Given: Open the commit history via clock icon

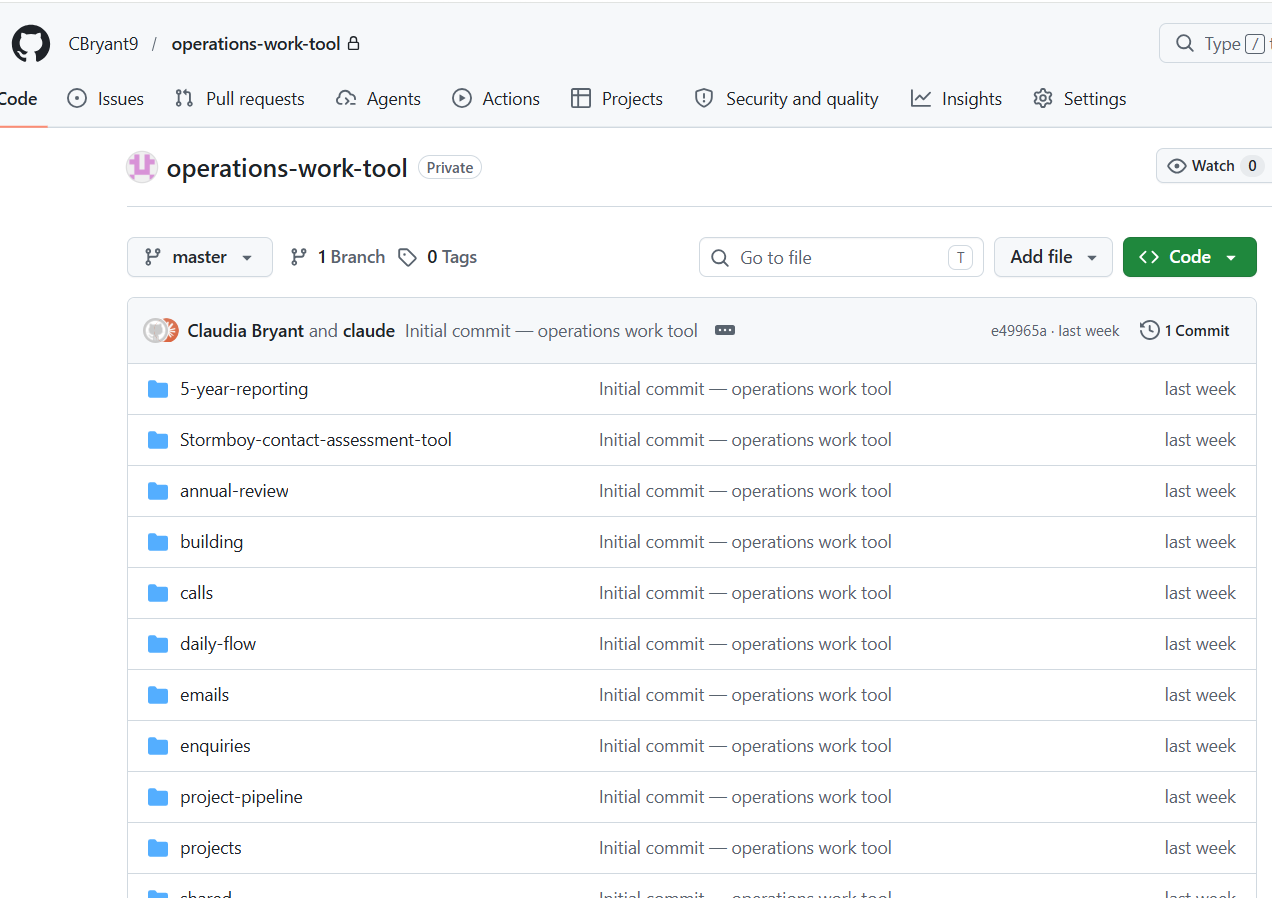Looking at the screenshot, I should (1148, 330).
